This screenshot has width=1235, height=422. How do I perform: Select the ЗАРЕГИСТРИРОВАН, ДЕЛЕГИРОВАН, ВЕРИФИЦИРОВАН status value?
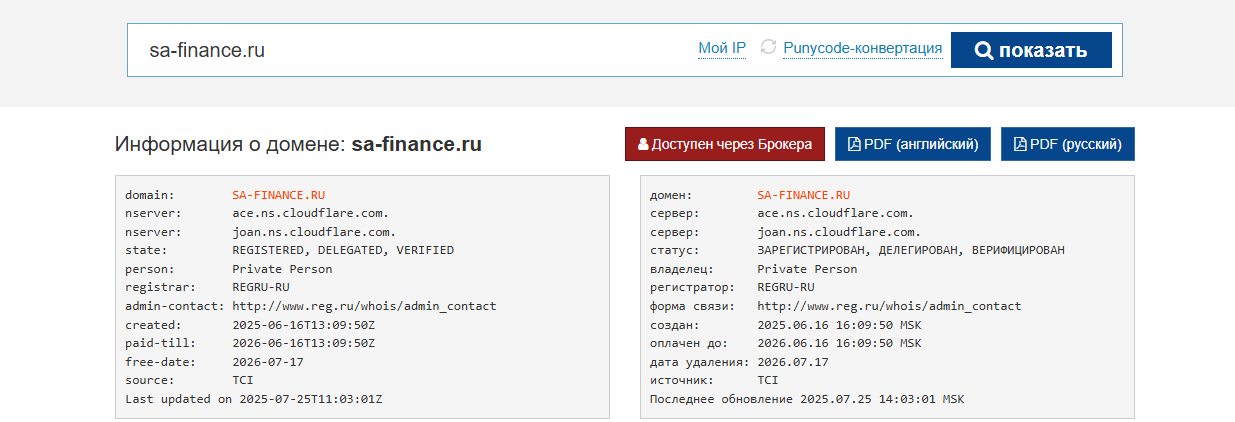pyautogui.click(x=911, y=250)
